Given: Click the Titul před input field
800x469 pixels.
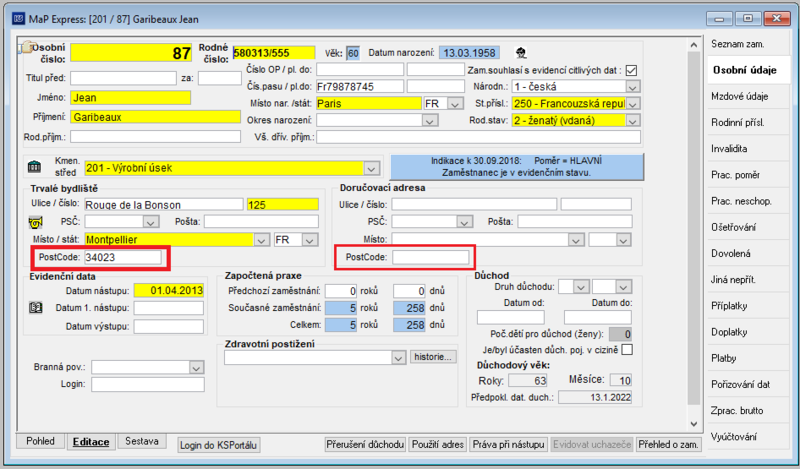Looking at the screenshot, I should coord(123,78).
